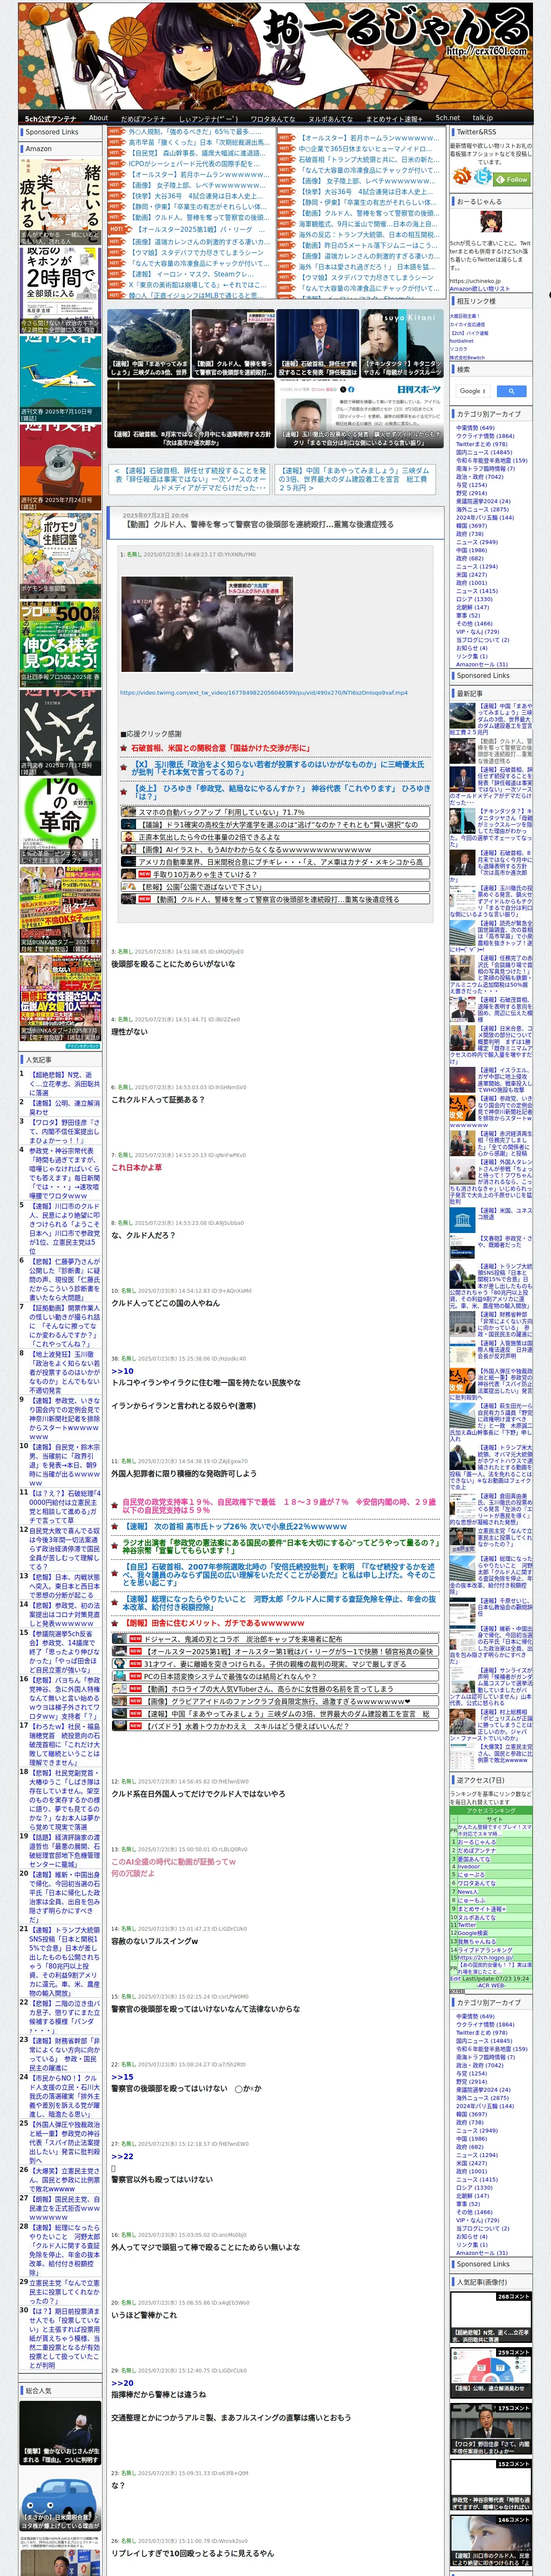Go to next article 三峡ダム建設着工 link

[x=354, y=479]
